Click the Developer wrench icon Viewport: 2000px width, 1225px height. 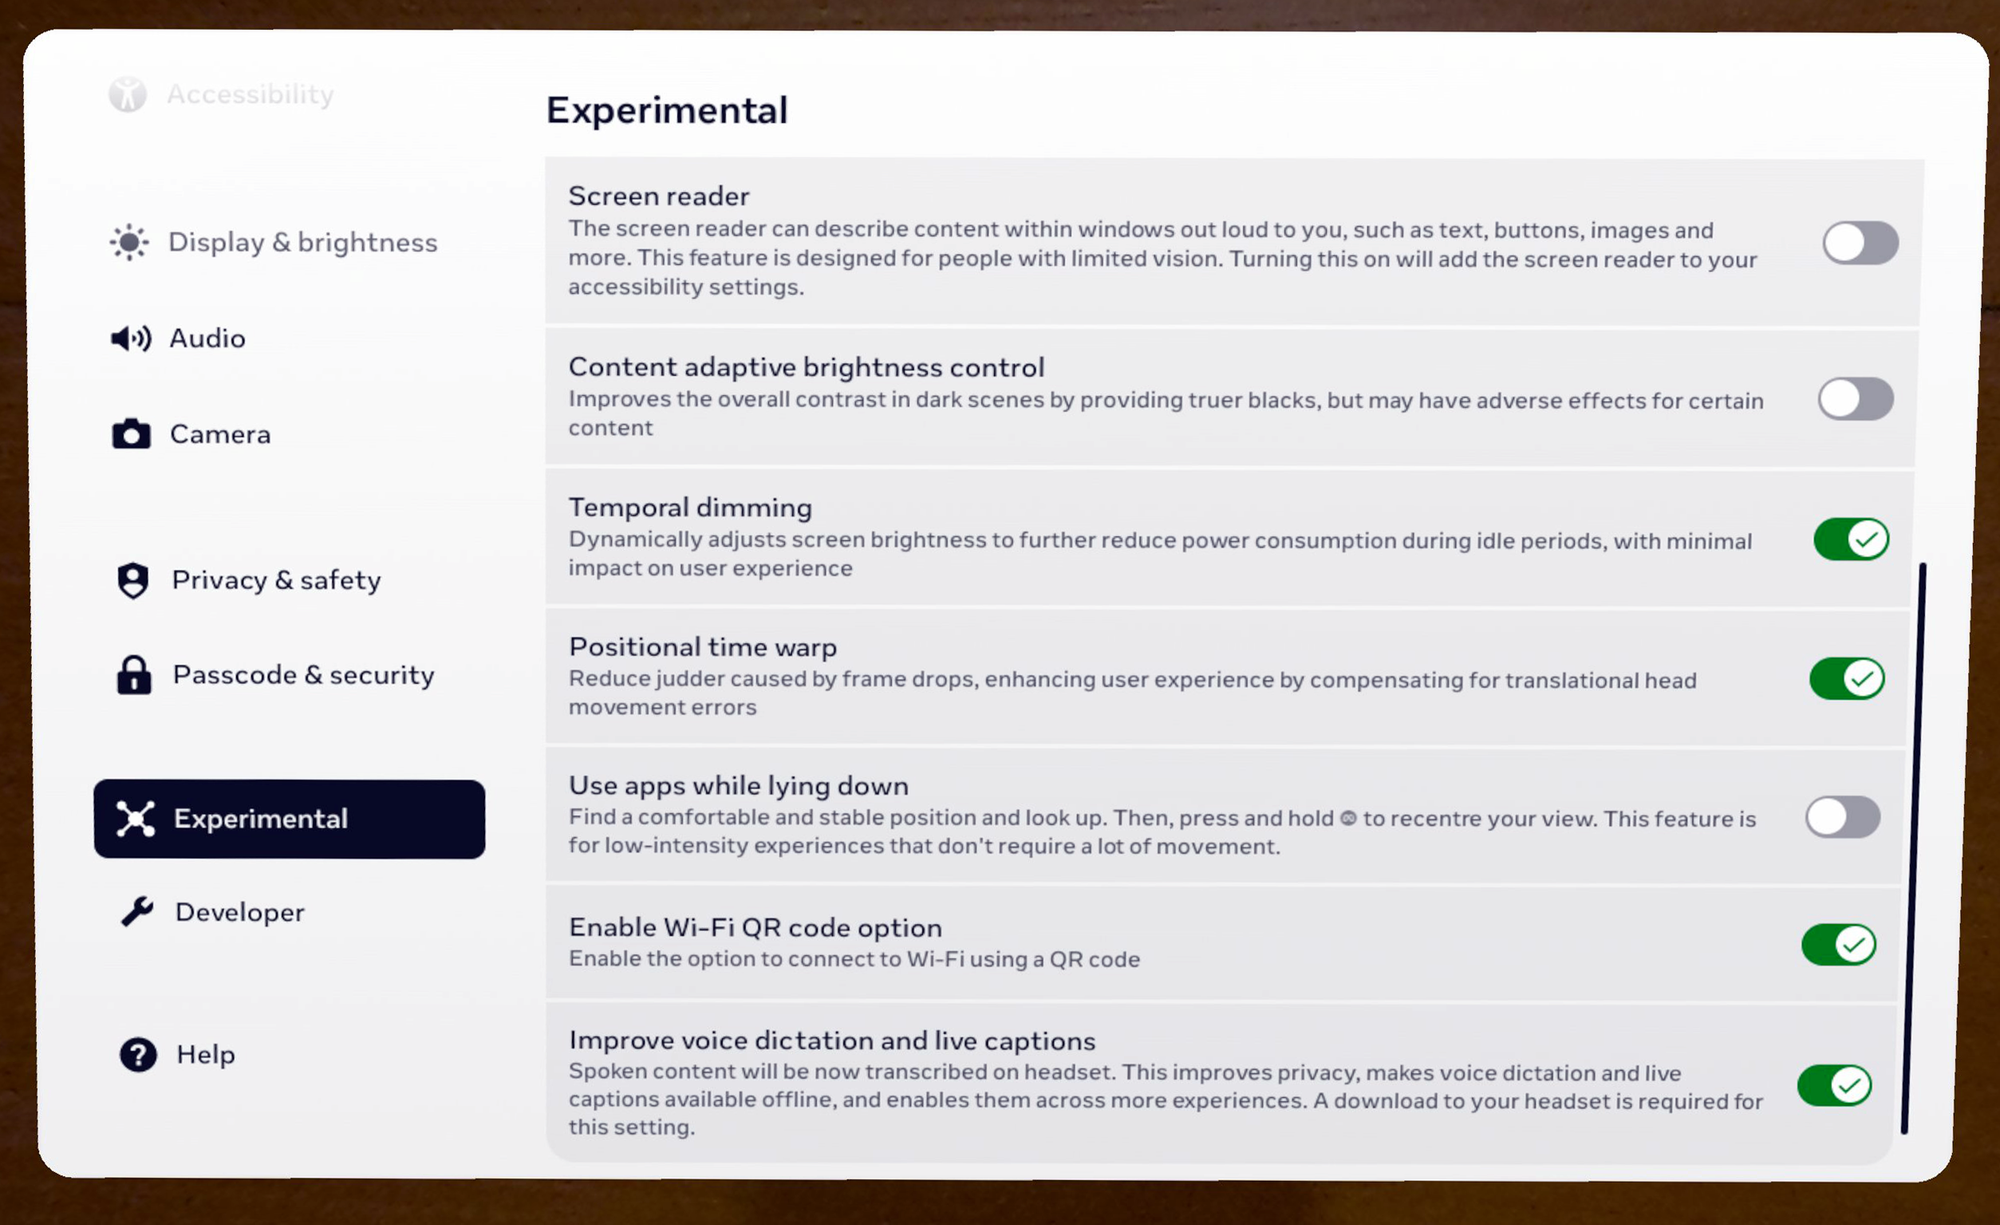[x=137, y=912]
